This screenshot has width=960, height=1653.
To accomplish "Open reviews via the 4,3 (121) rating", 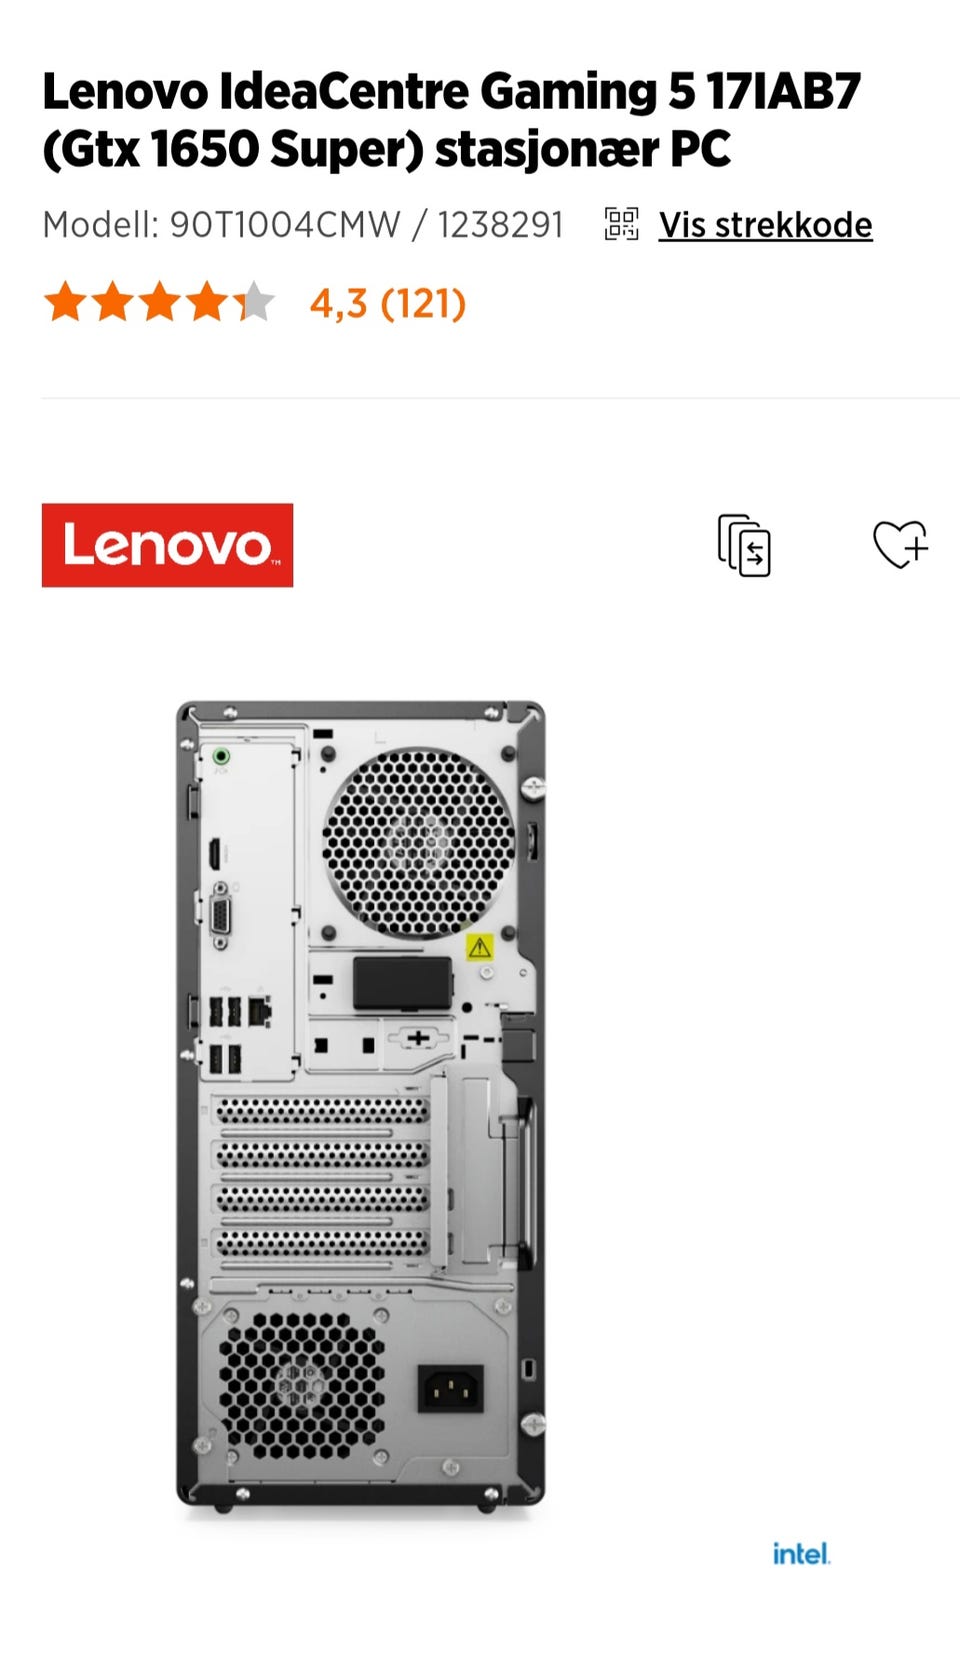I will click(x=388, y=303).
